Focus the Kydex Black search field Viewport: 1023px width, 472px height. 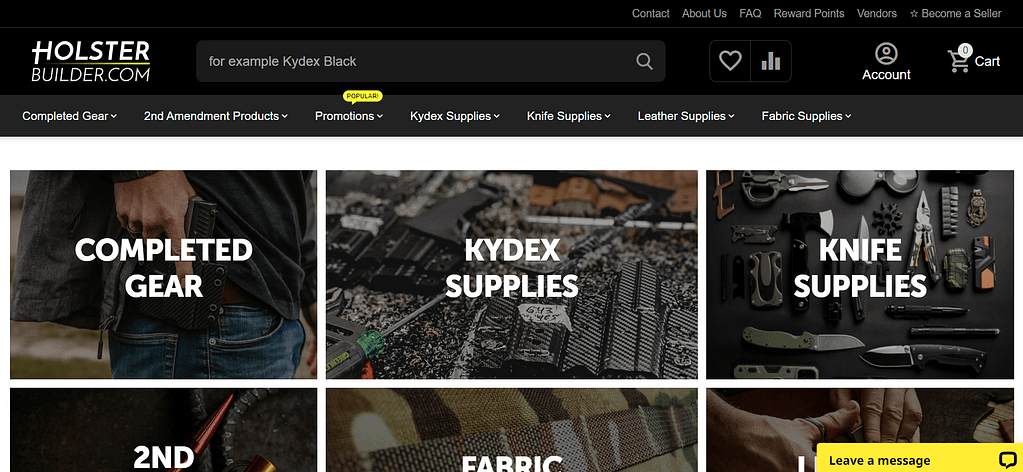point(418,61)
